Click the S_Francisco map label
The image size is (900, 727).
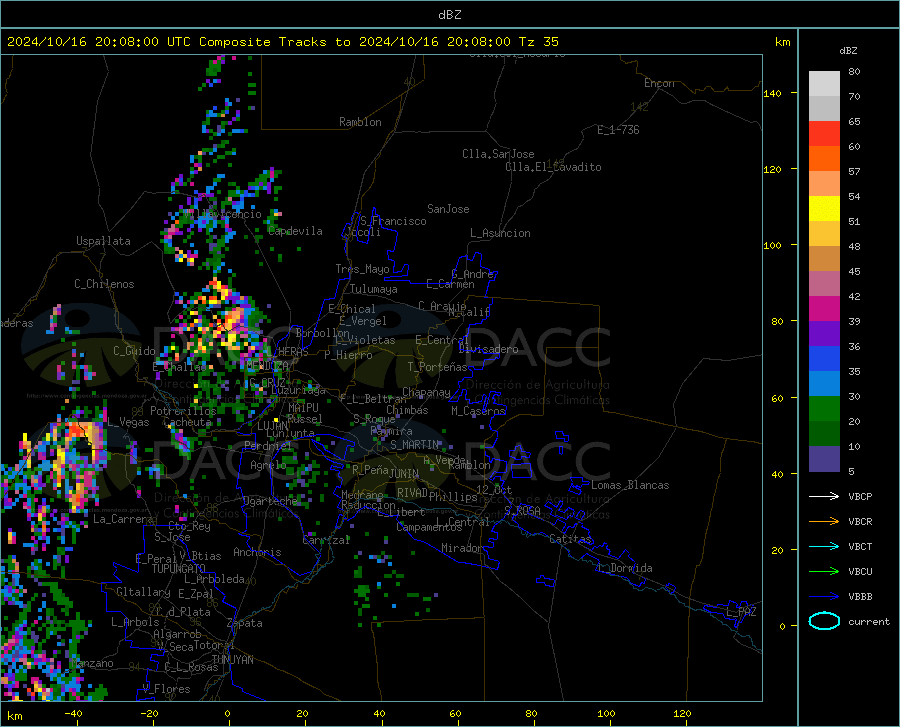click(x=393, y=221)
